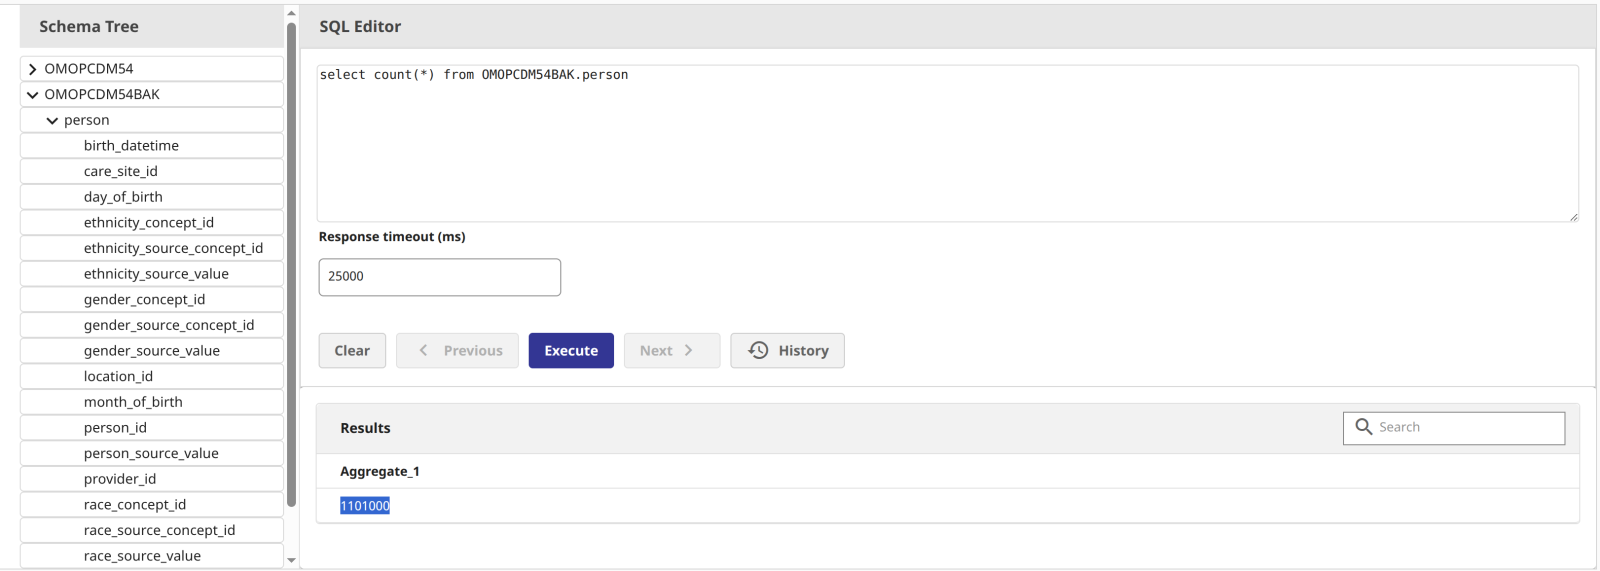
Task: Click the history clock icon
Action: (759, 350)
